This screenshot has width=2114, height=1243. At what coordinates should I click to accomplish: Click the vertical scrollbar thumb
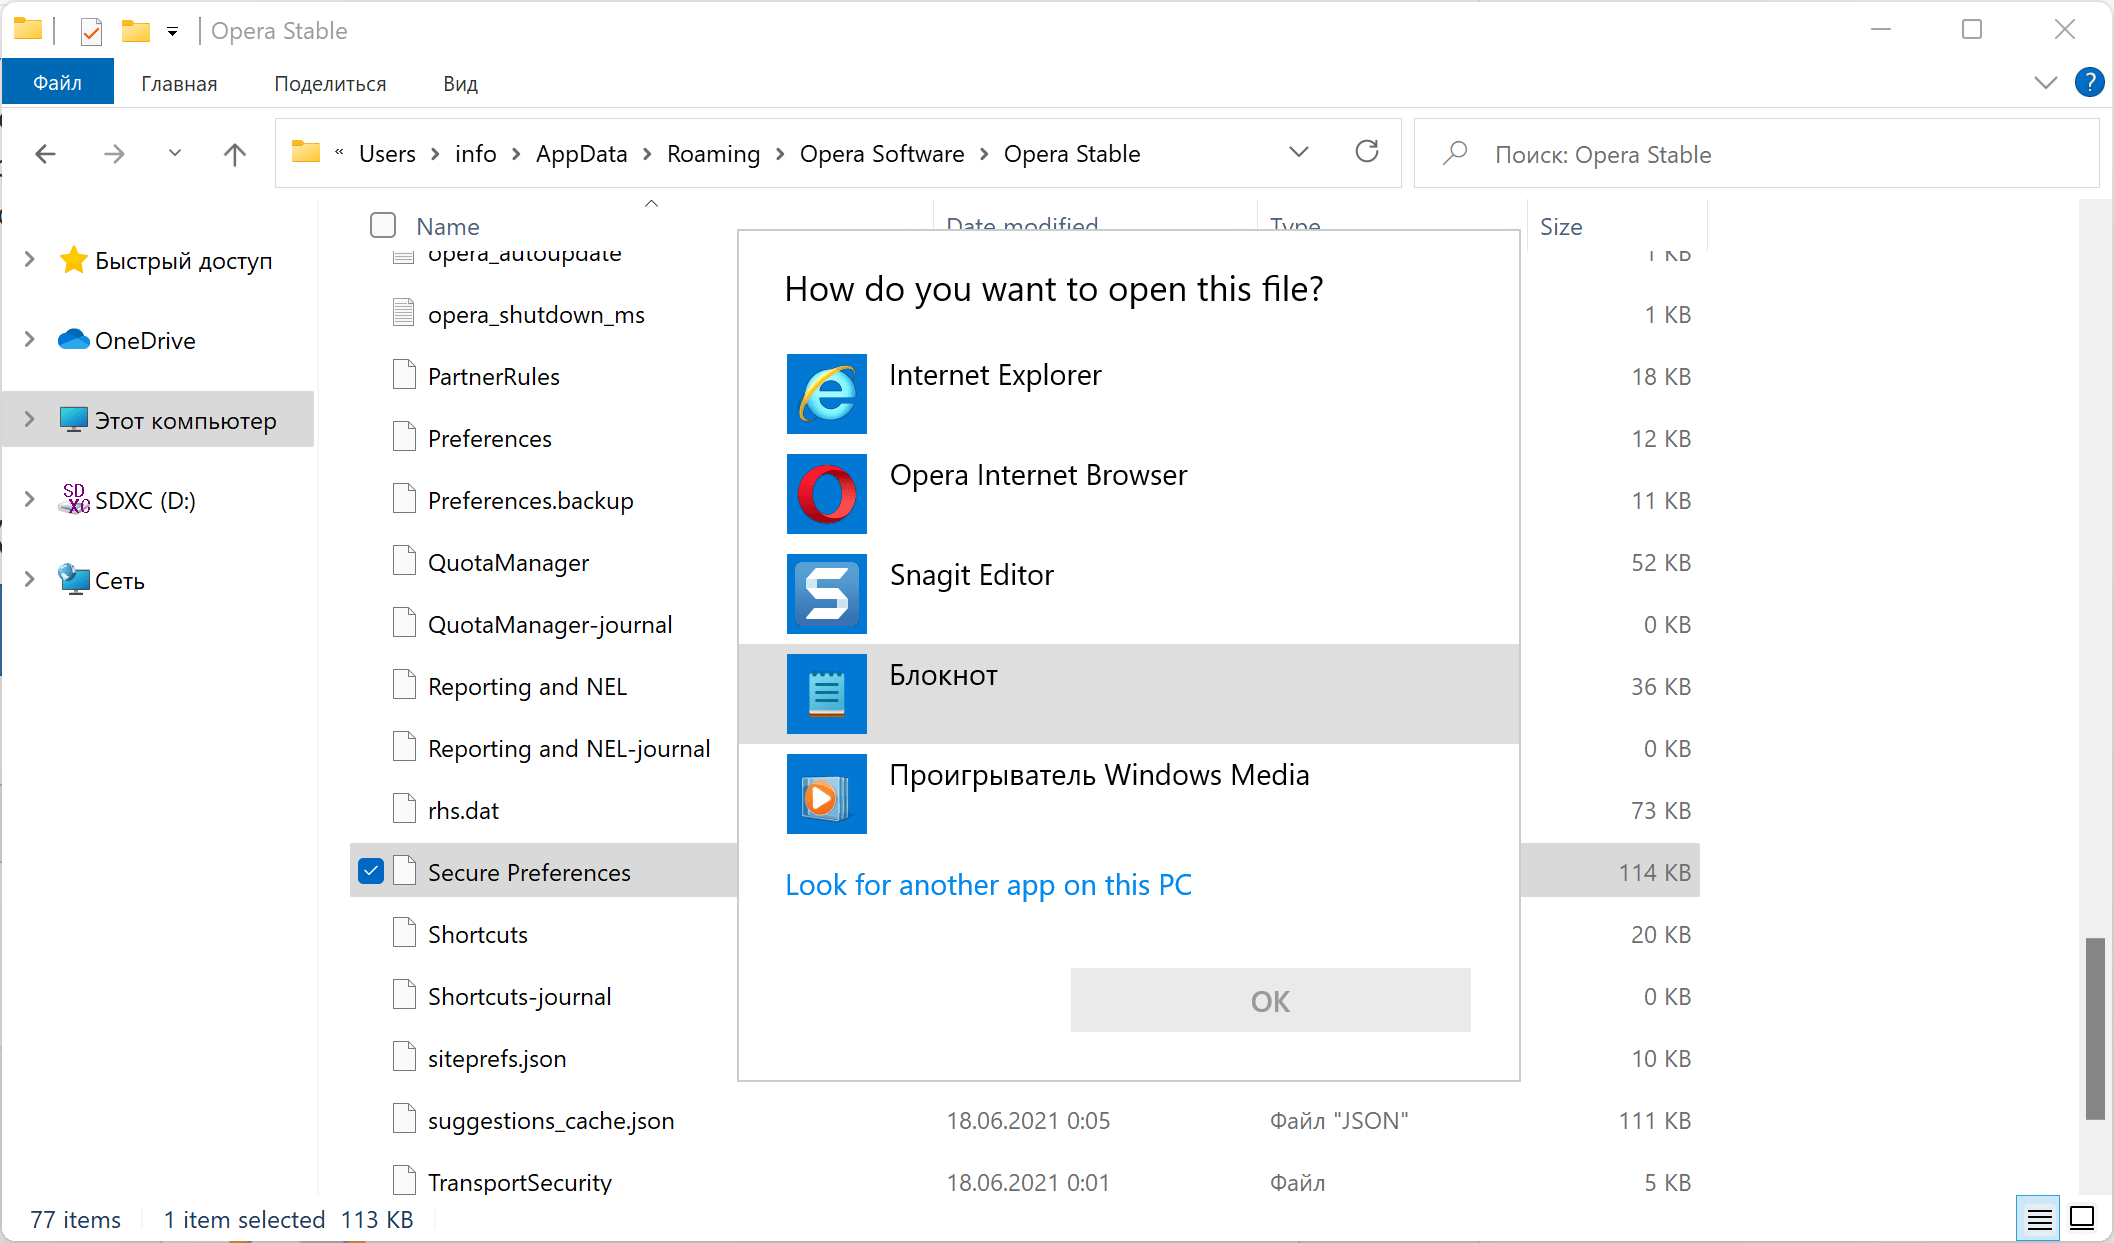point(2095,1028)
